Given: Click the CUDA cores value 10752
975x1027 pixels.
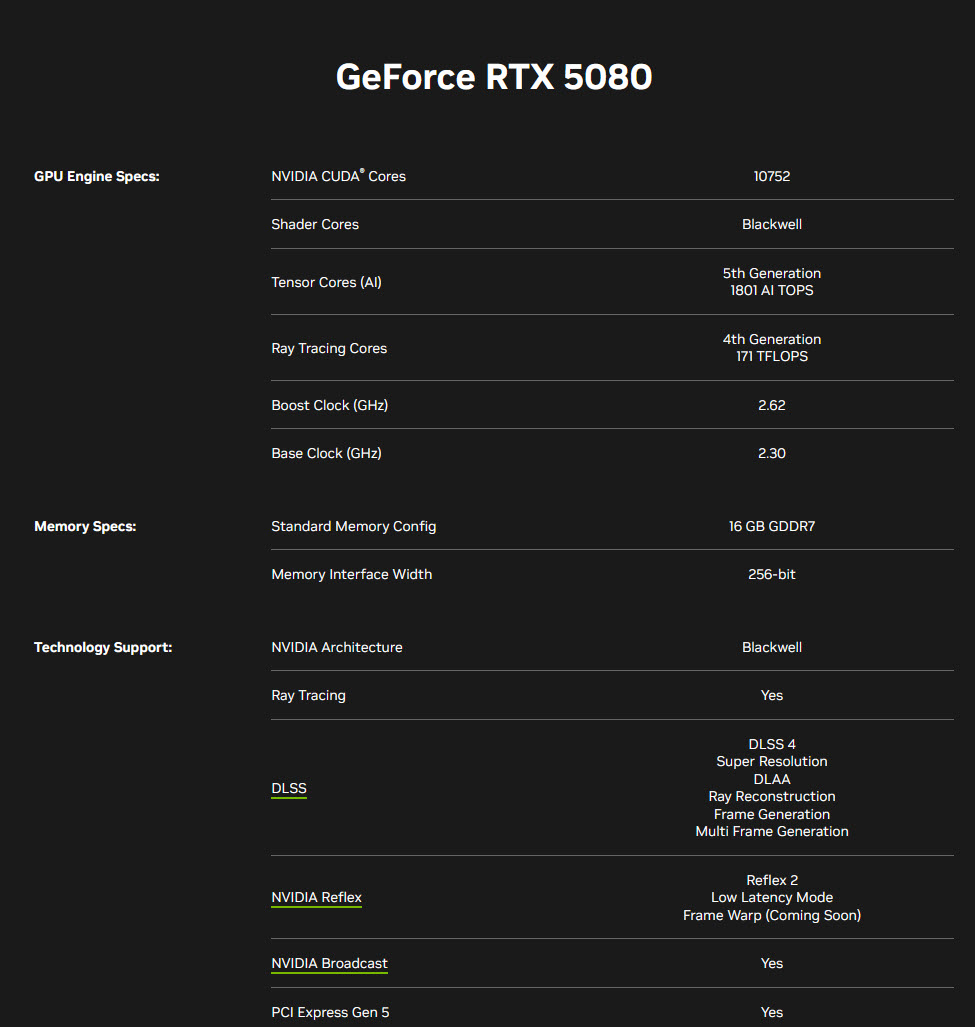Looking at the screenshot, I should pyautogui.click(x=771, y=176).
